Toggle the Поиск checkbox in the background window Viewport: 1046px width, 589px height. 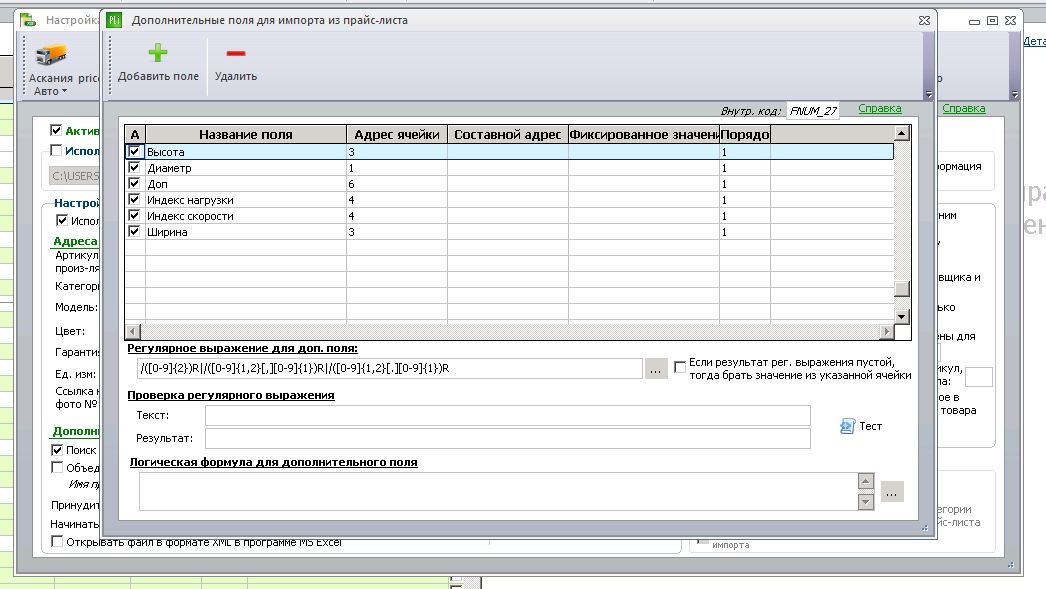click(x=57, y=450)
